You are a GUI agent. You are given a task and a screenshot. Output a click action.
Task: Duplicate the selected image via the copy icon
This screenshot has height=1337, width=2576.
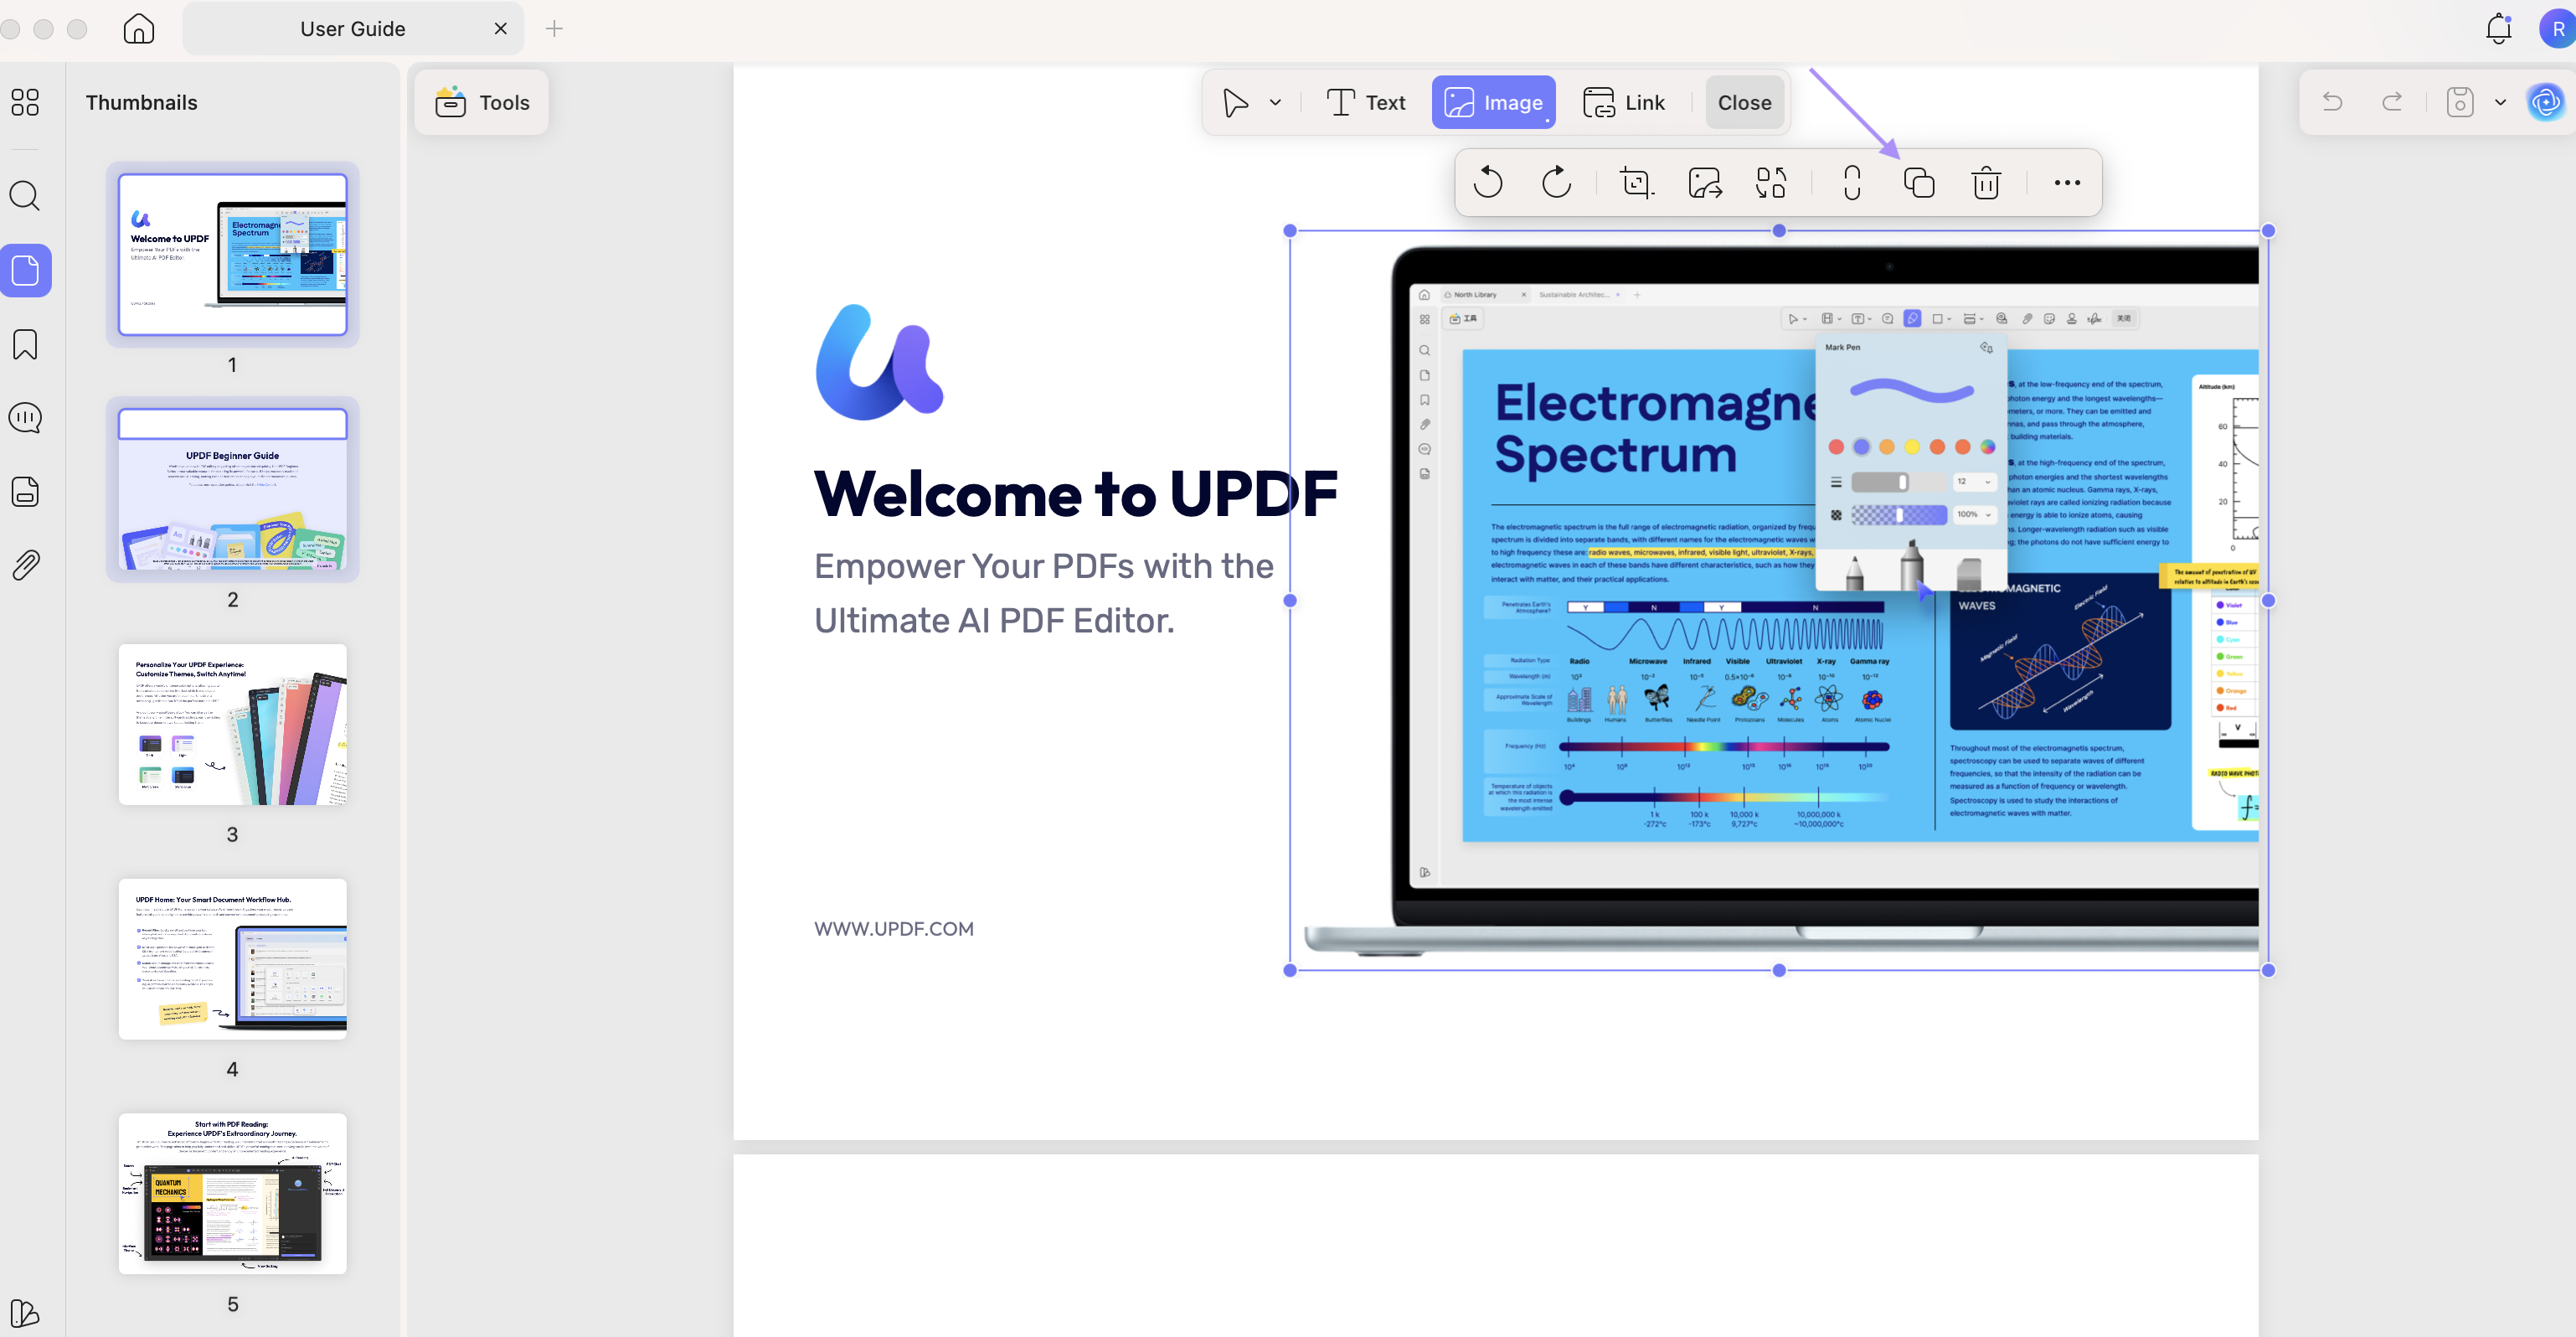point(1918,182)
